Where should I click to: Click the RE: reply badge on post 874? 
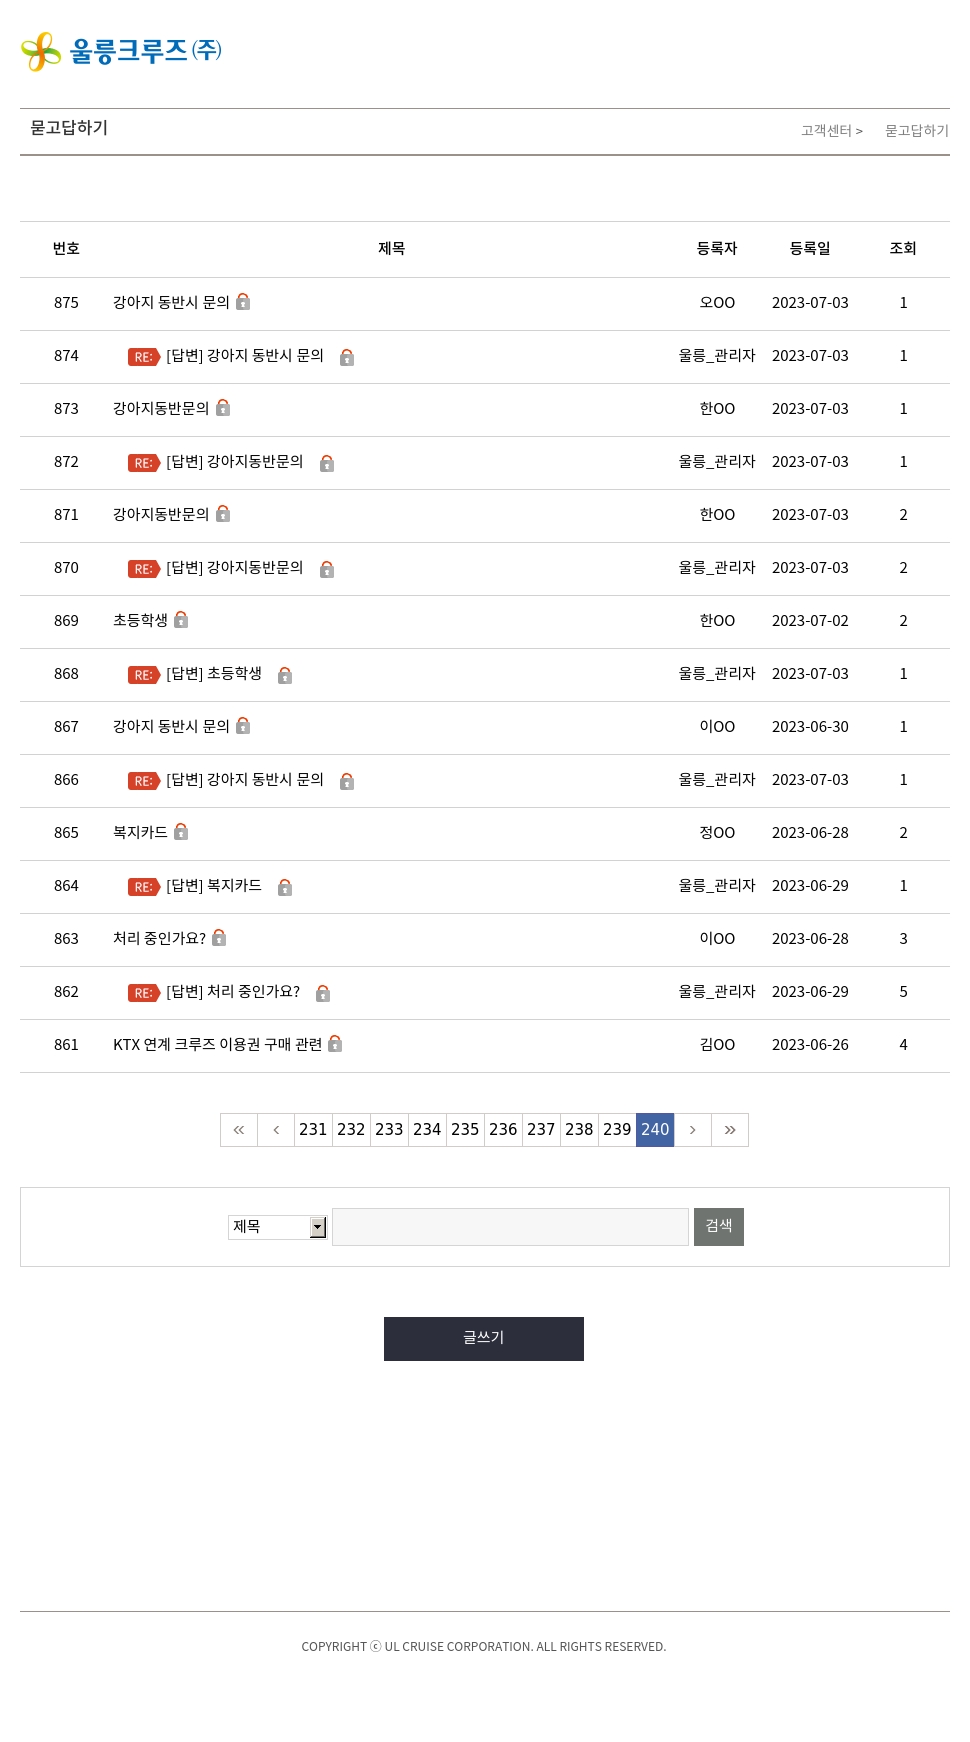tap(144, 357)
